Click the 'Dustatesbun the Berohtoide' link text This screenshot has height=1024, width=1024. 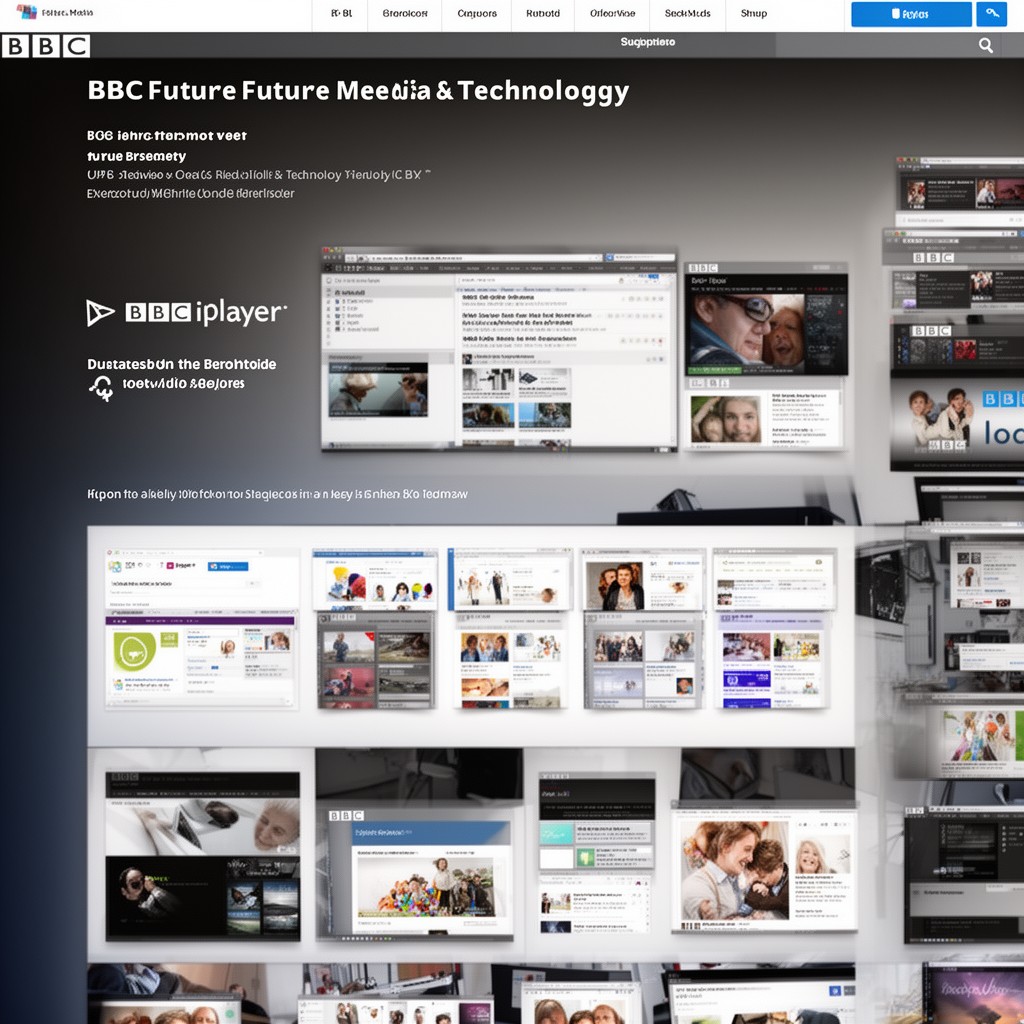[x=182, y=364]
